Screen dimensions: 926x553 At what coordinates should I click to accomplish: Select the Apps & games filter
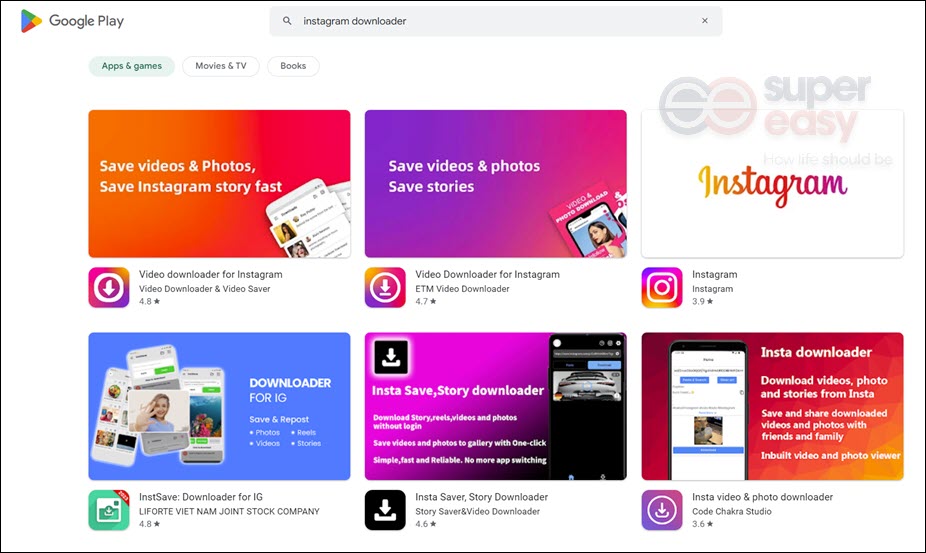(x=132, y=66)
